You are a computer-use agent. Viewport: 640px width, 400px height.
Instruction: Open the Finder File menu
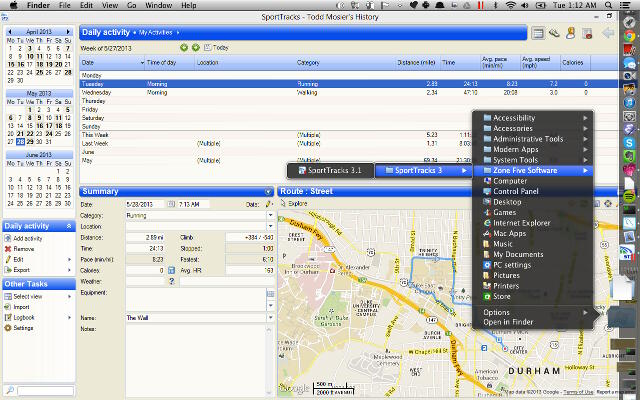pos(65,5)
